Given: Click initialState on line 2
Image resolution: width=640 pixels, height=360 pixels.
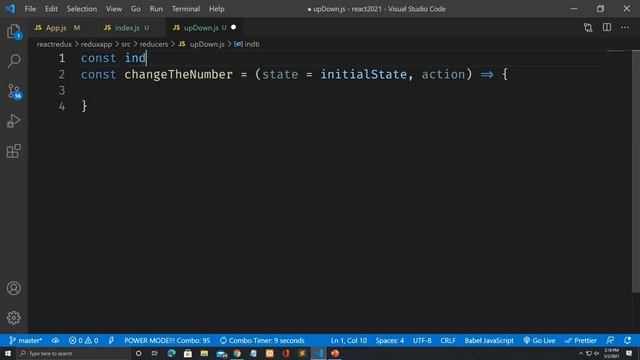Looking at the screenshot, I should coord(364,74).
